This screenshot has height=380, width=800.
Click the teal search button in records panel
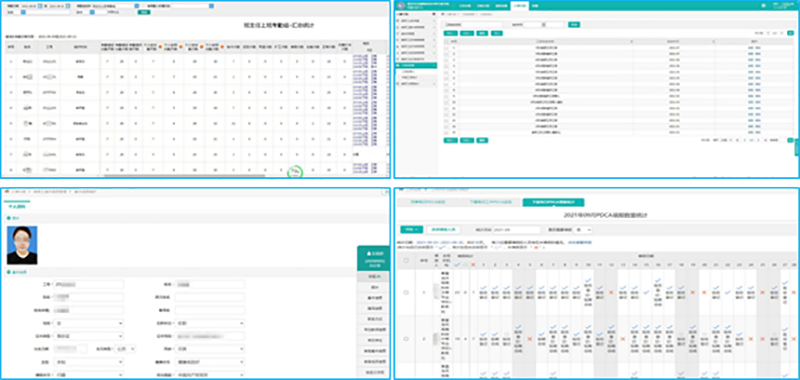[574, 24]
